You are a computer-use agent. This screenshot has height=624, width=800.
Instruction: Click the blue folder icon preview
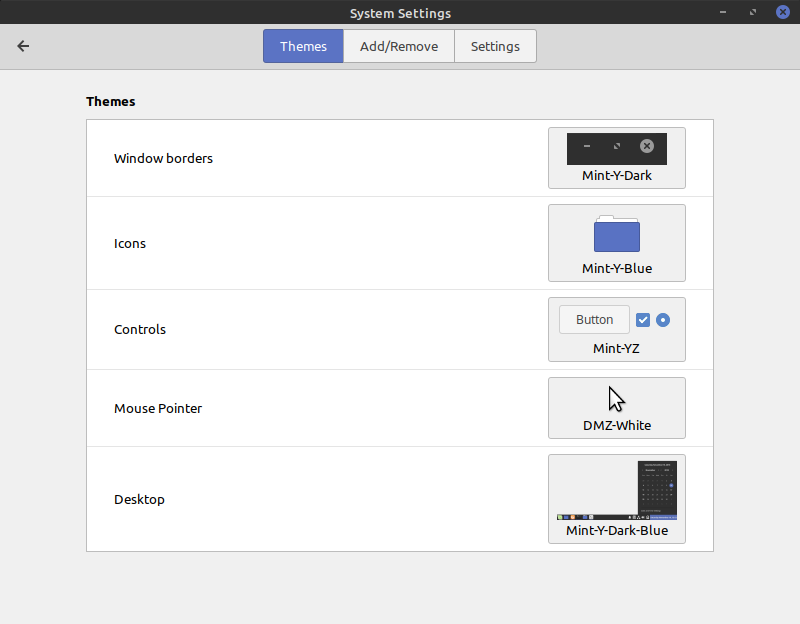coord(616,234)
